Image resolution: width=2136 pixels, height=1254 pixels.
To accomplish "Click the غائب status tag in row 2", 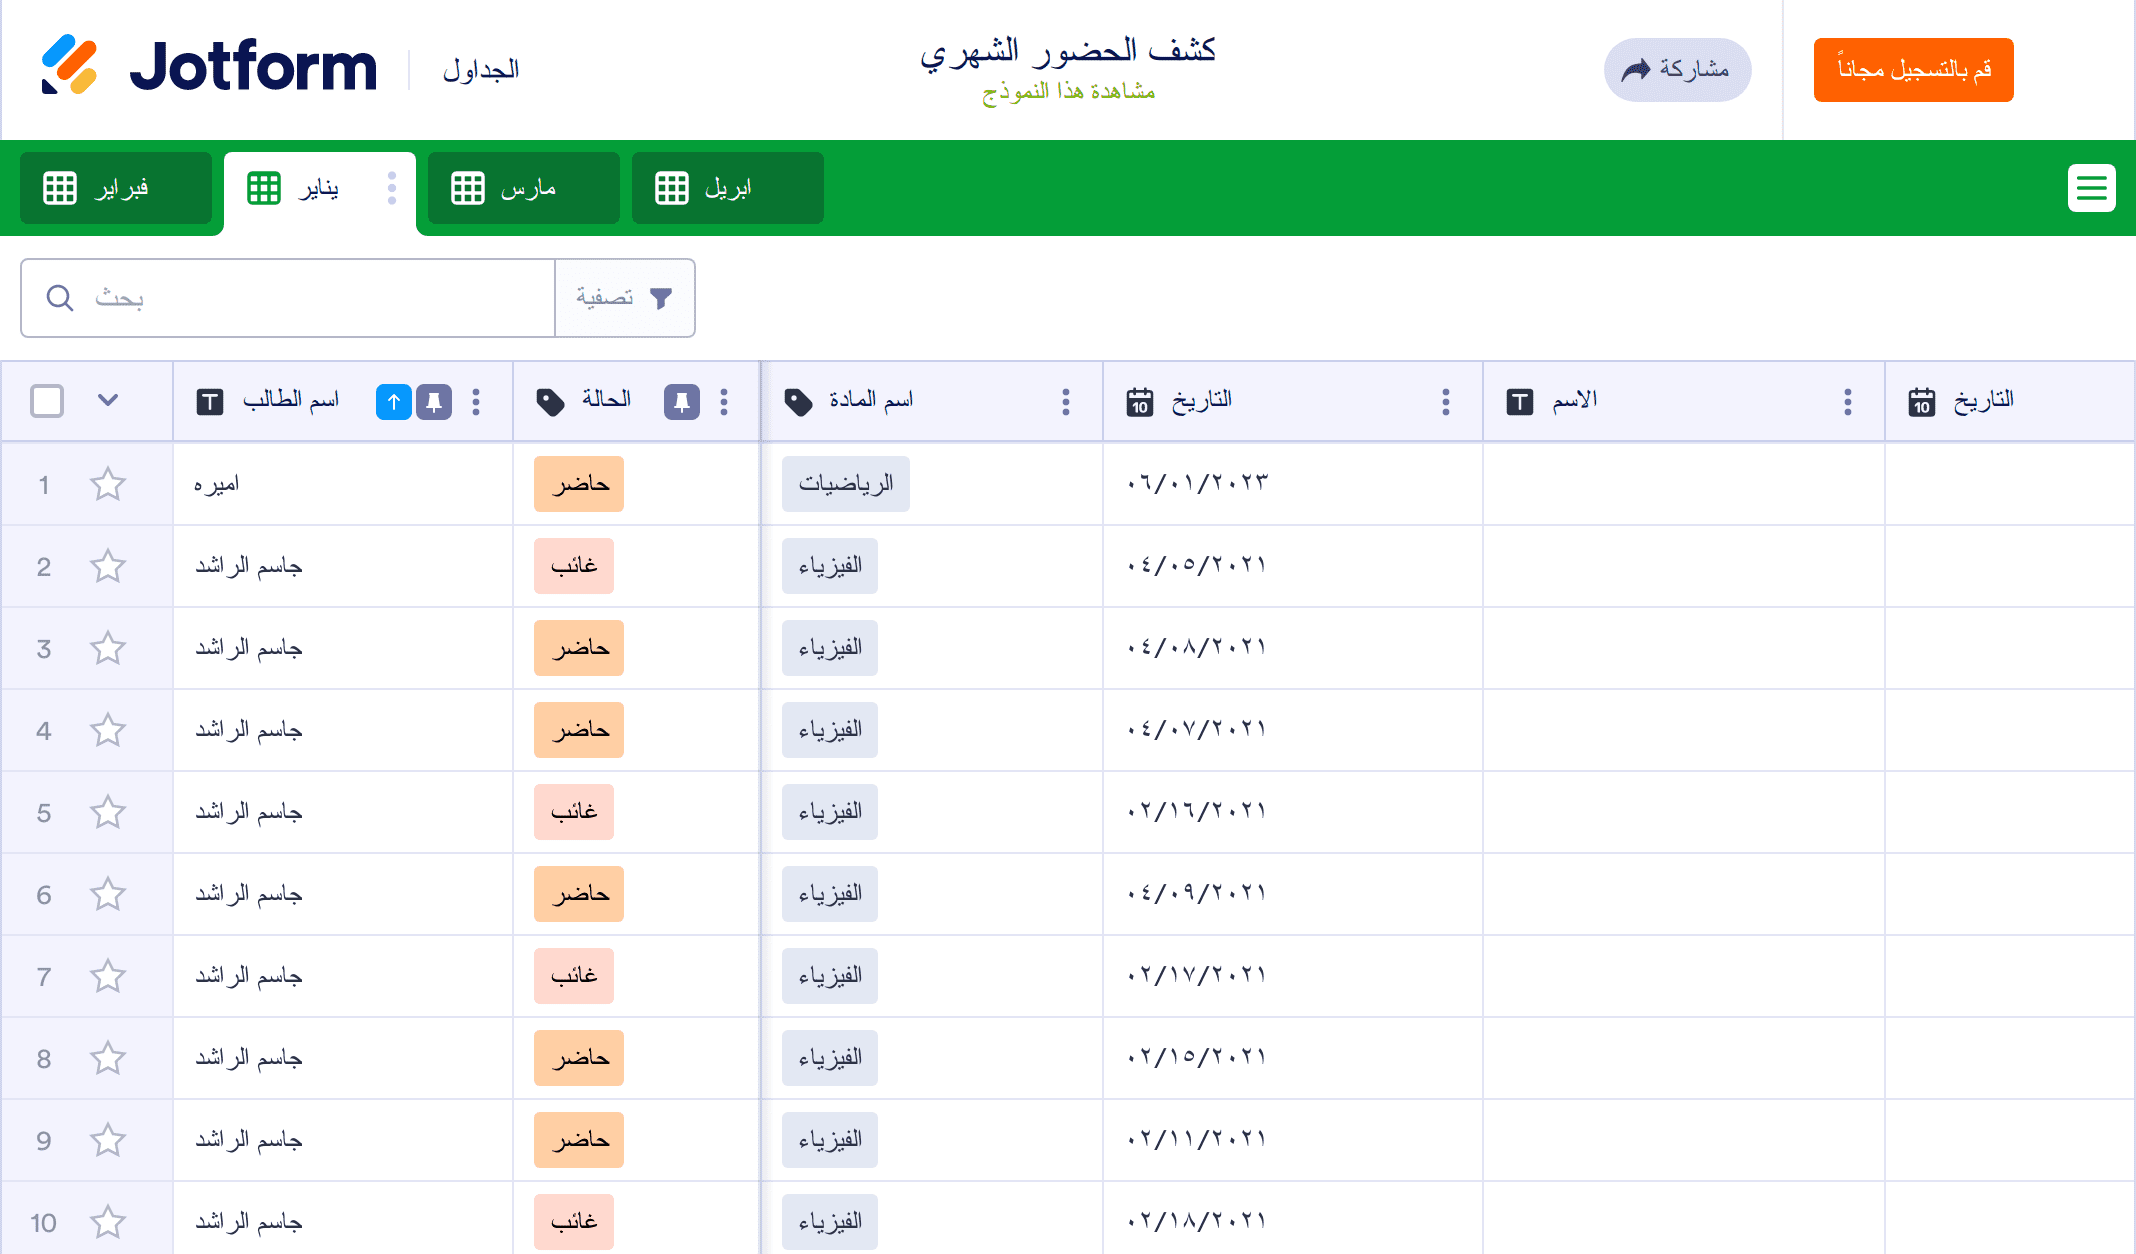I will coord(574,567).
